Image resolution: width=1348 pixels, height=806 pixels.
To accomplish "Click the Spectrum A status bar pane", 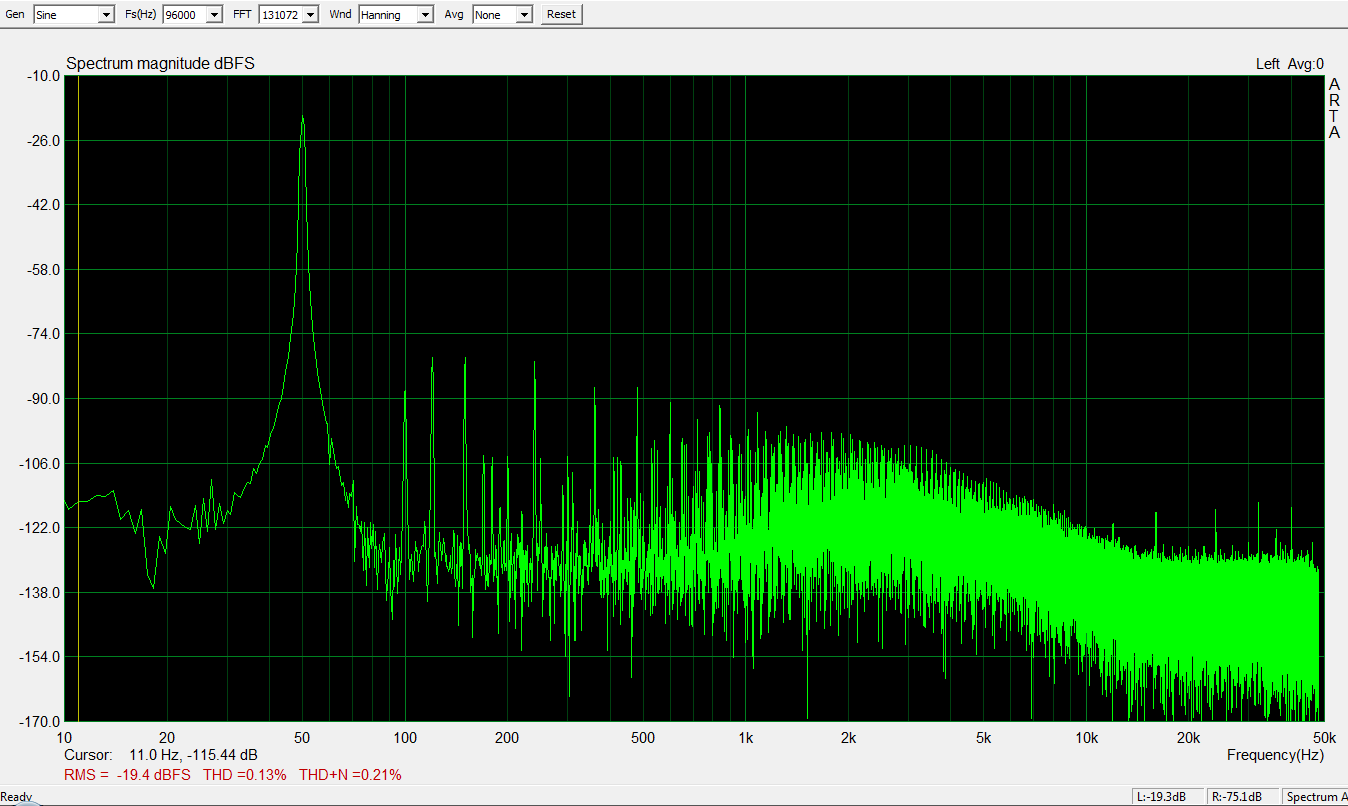I will 1314,797.
